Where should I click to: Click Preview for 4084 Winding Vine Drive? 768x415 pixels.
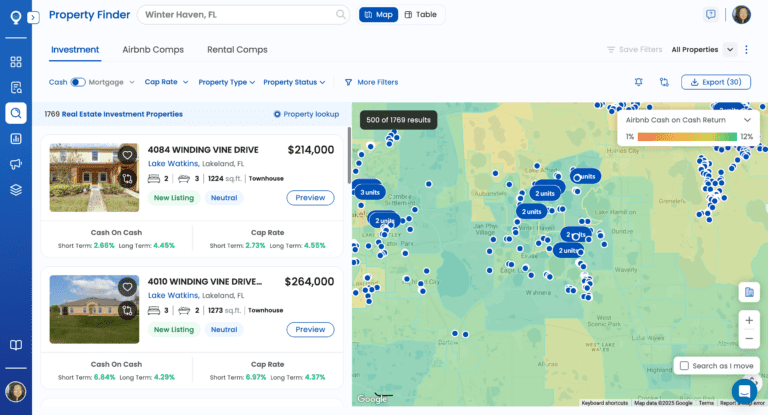[x=310, y=198]
